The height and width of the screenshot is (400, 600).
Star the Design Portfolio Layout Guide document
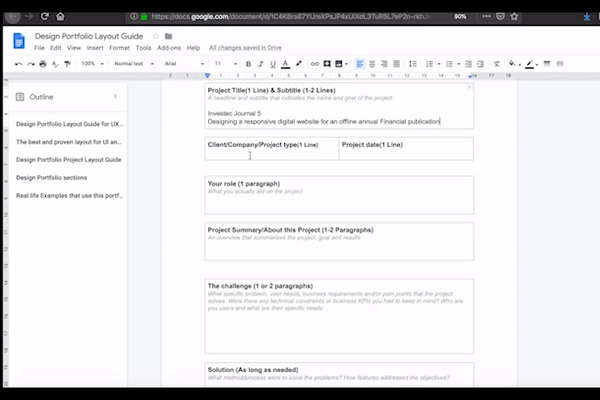tap(154, 36)
